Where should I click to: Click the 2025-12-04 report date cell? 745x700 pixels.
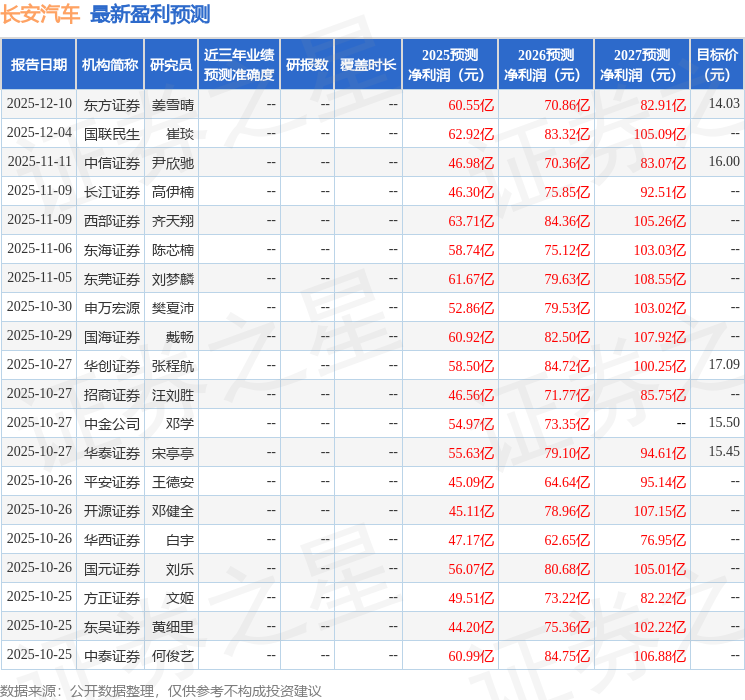click(x=39, y=133)
